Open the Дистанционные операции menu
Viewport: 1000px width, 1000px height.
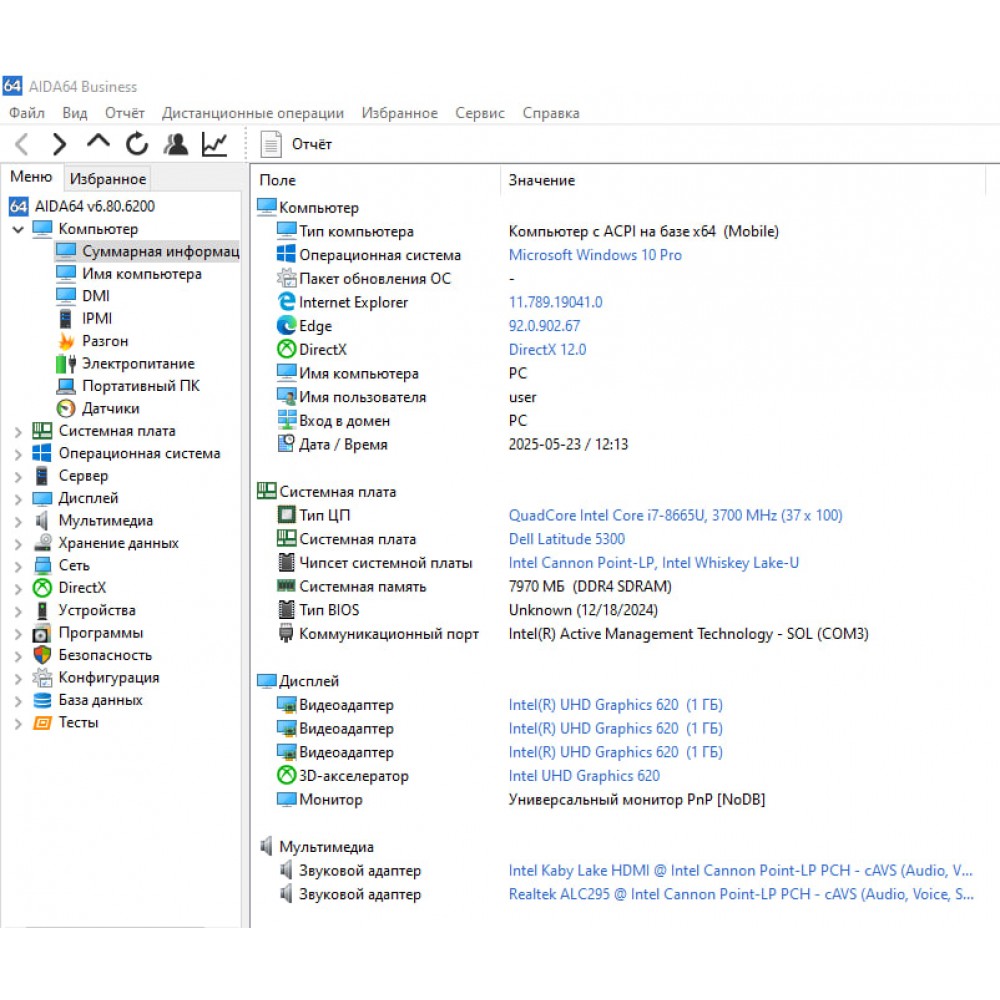(x=253, y=113)
